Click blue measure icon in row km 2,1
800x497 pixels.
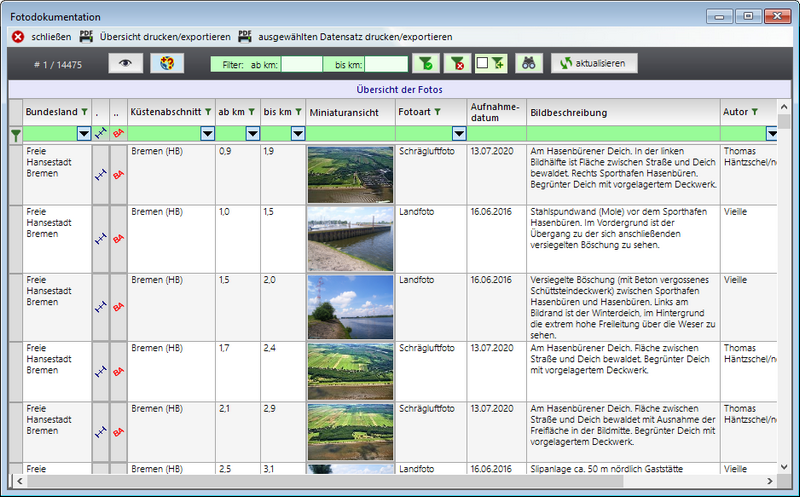[x=101, y=432]
